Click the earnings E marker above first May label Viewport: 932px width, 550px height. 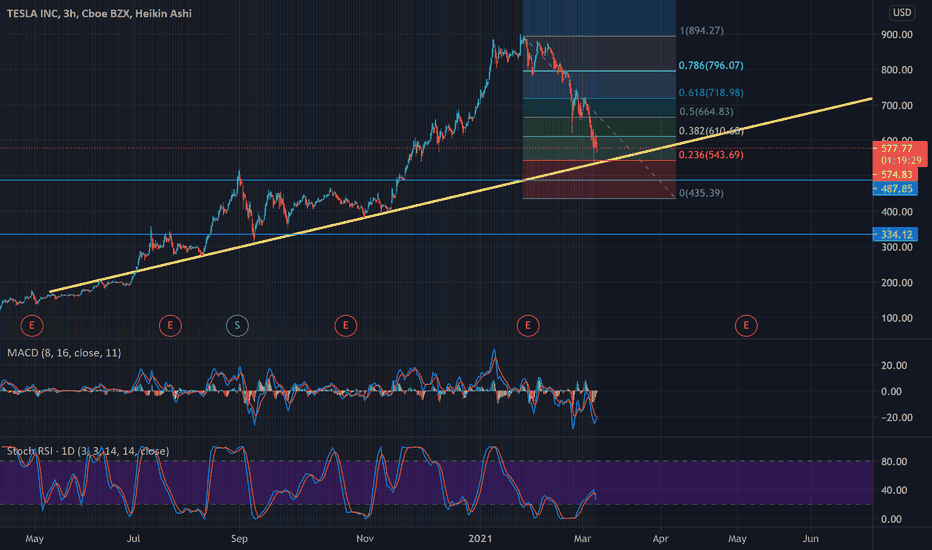point(32,325)
